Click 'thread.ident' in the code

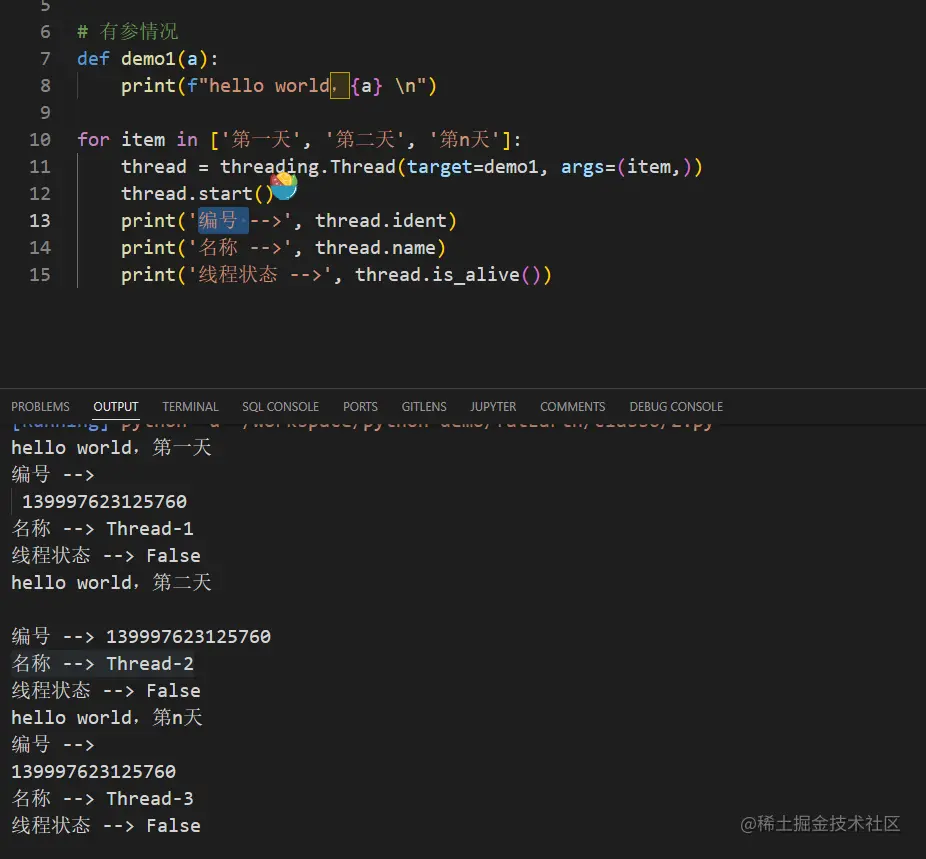tap(381, 221)
